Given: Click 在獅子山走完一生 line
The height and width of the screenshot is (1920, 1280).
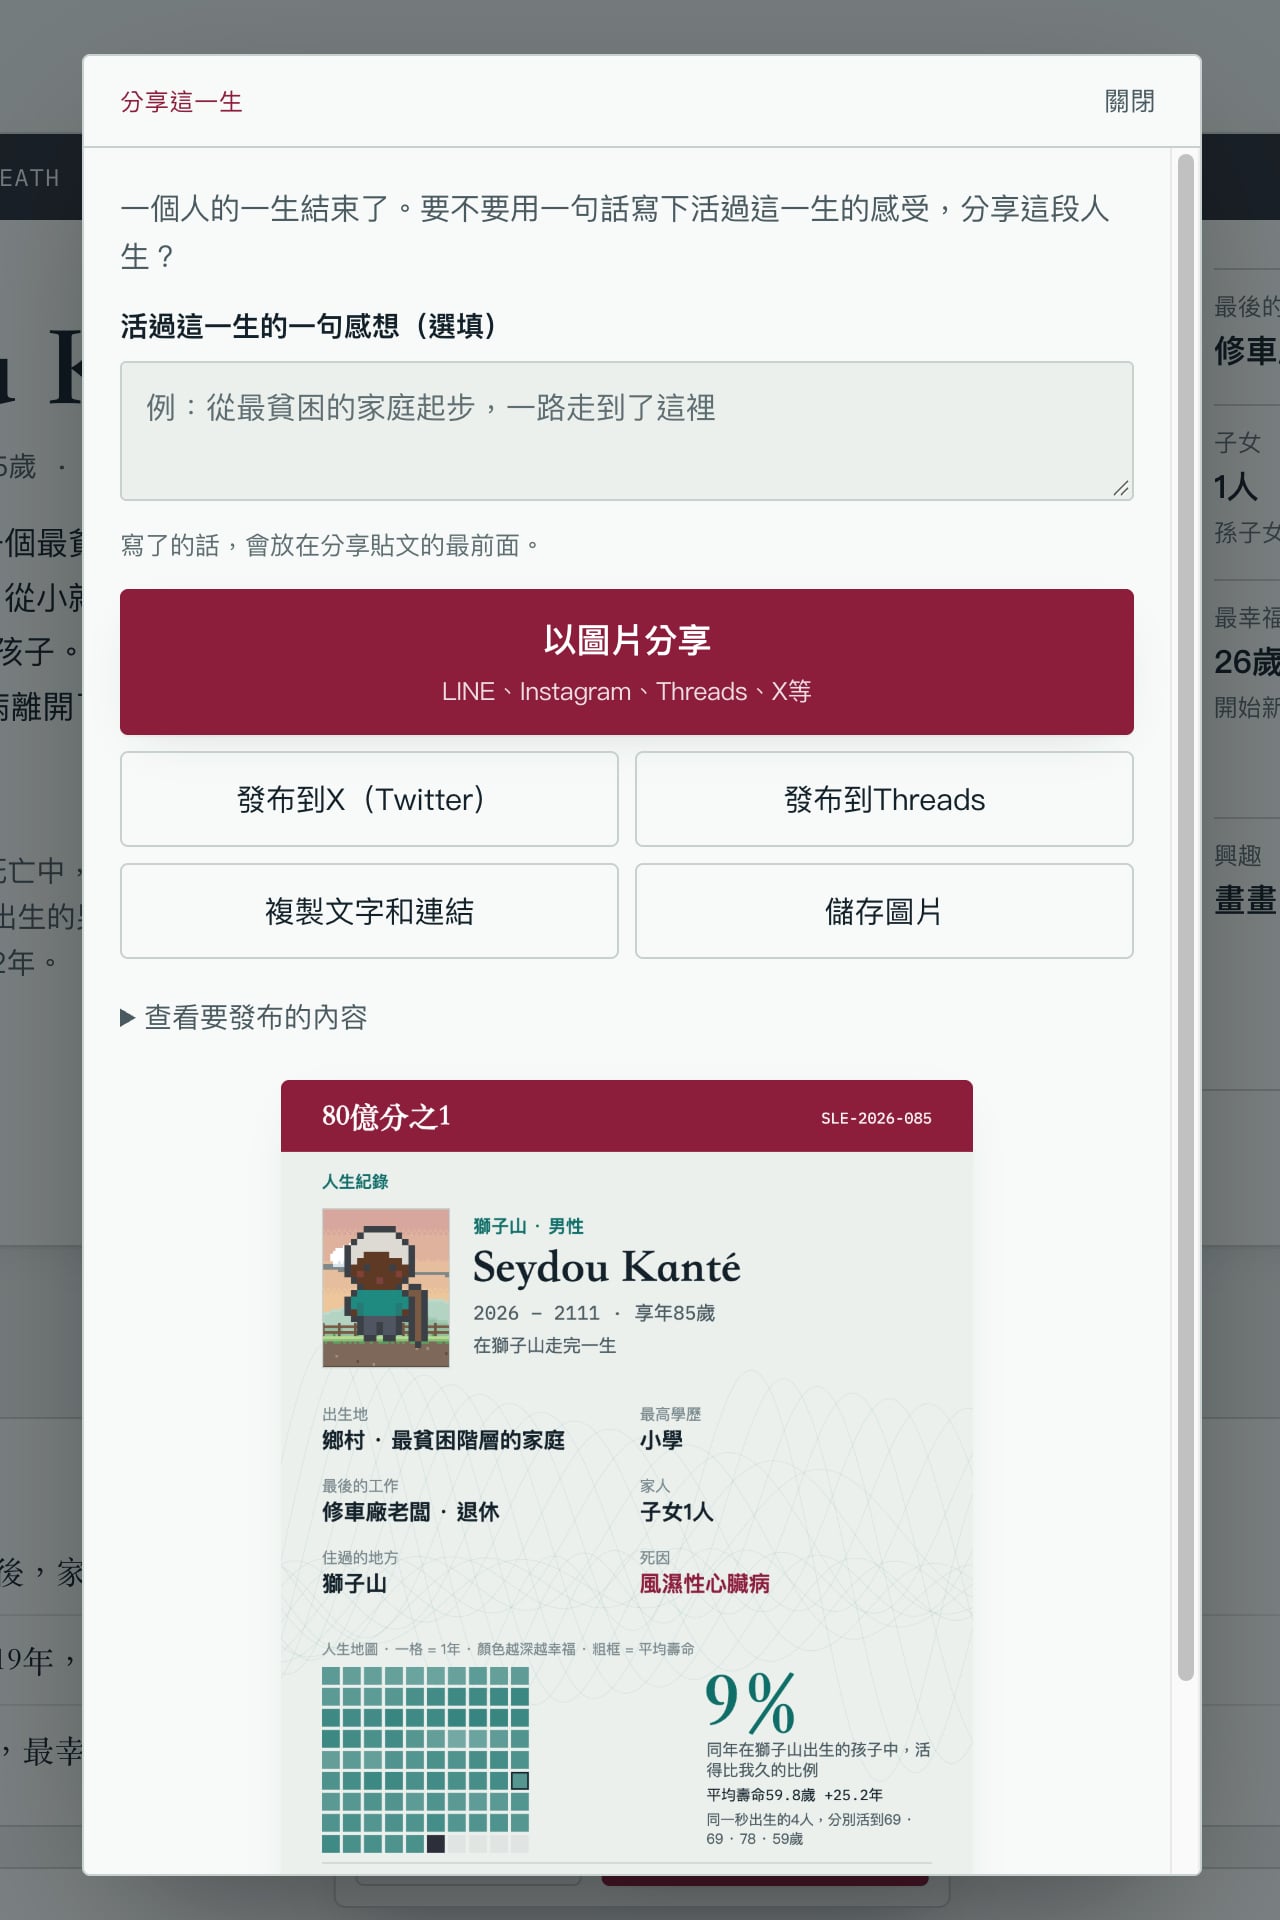Looking at the screenshot, I should (x=544, y=1345).
